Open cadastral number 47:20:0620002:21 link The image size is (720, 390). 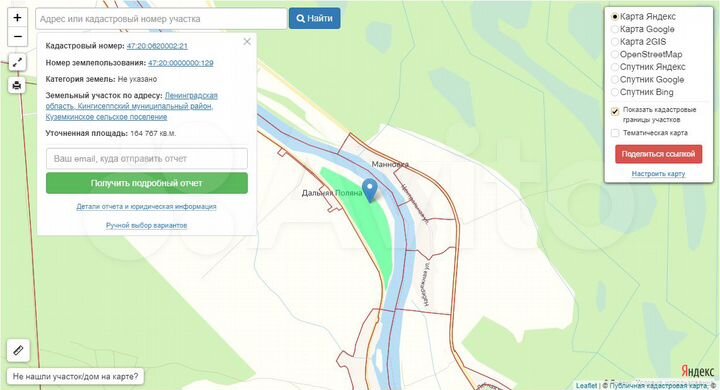tap(157, 46)
